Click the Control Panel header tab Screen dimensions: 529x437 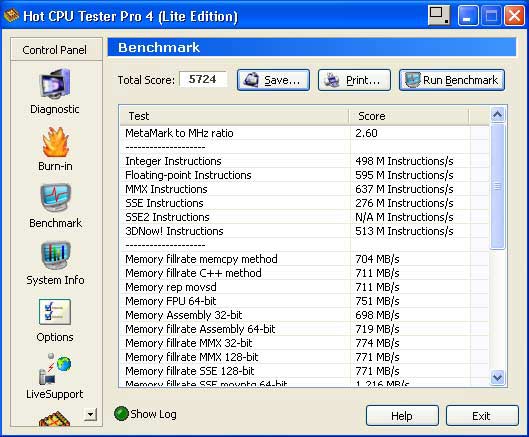click(56, 50)
